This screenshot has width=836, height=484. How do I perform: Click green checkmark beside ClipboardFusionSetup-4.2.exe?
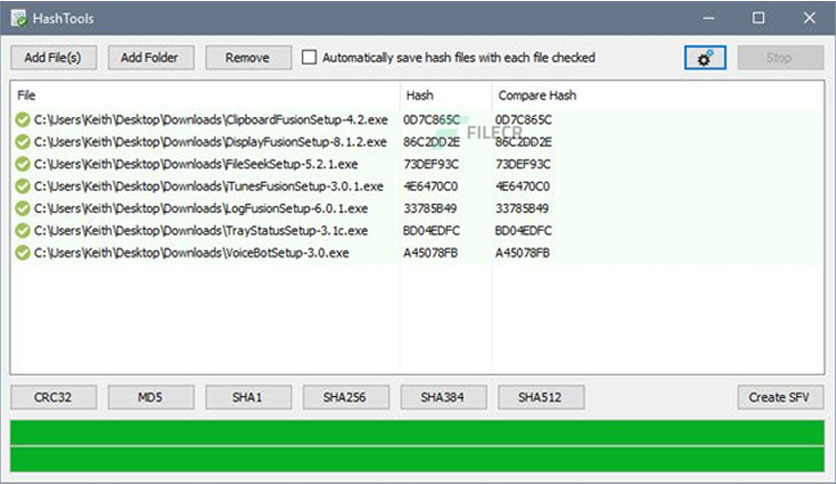click(x=22, y=120)
